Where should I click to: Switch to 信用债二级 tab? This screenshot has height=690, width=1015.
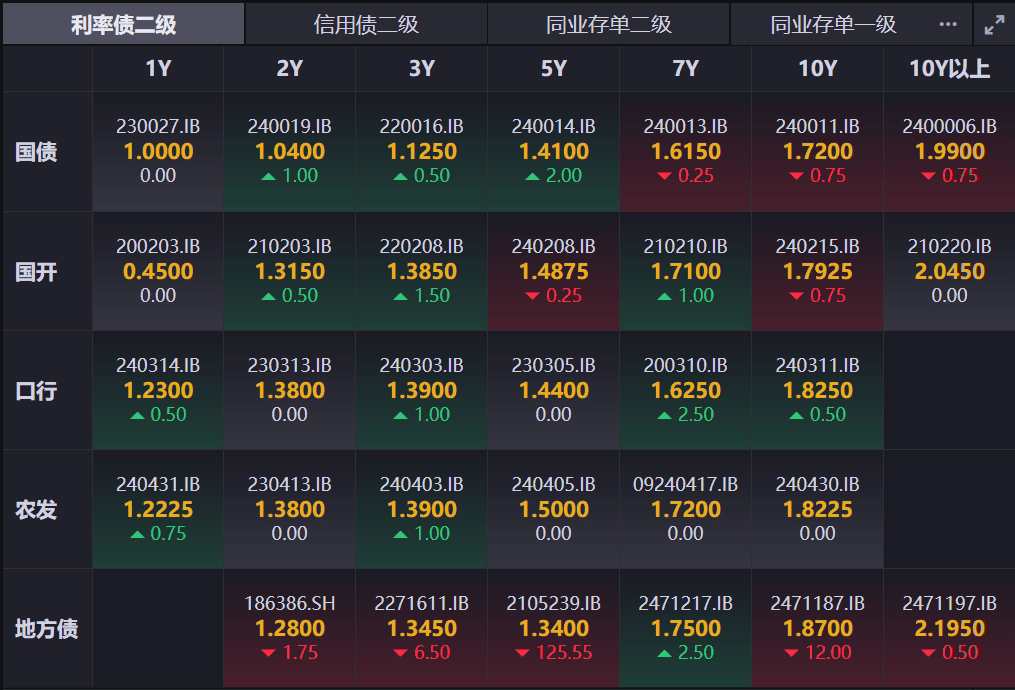click(366, 25)
